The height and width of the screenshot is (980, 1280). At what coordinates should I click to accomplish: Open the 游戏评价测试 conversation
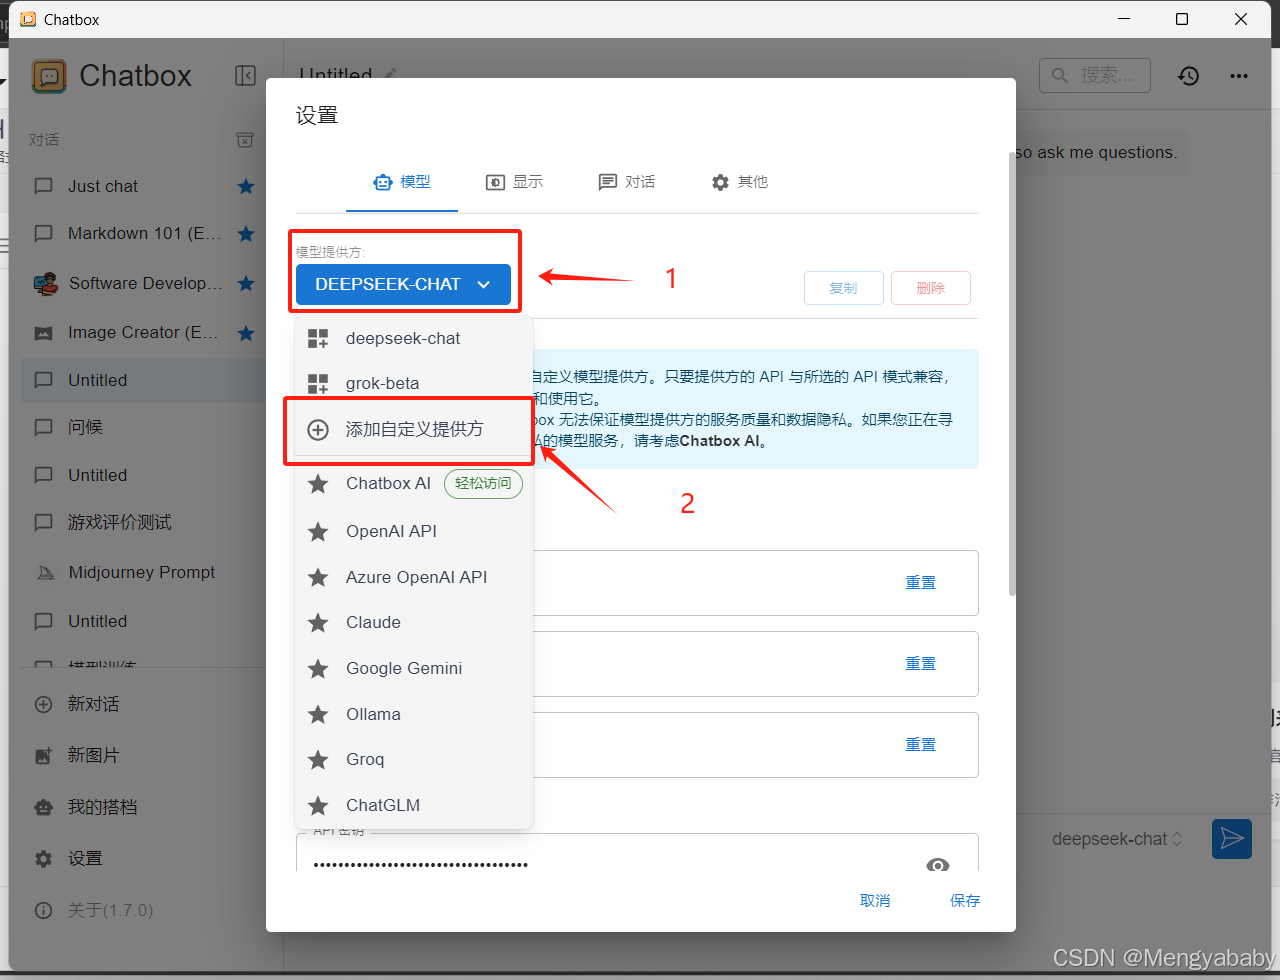[x=142, y=522]
